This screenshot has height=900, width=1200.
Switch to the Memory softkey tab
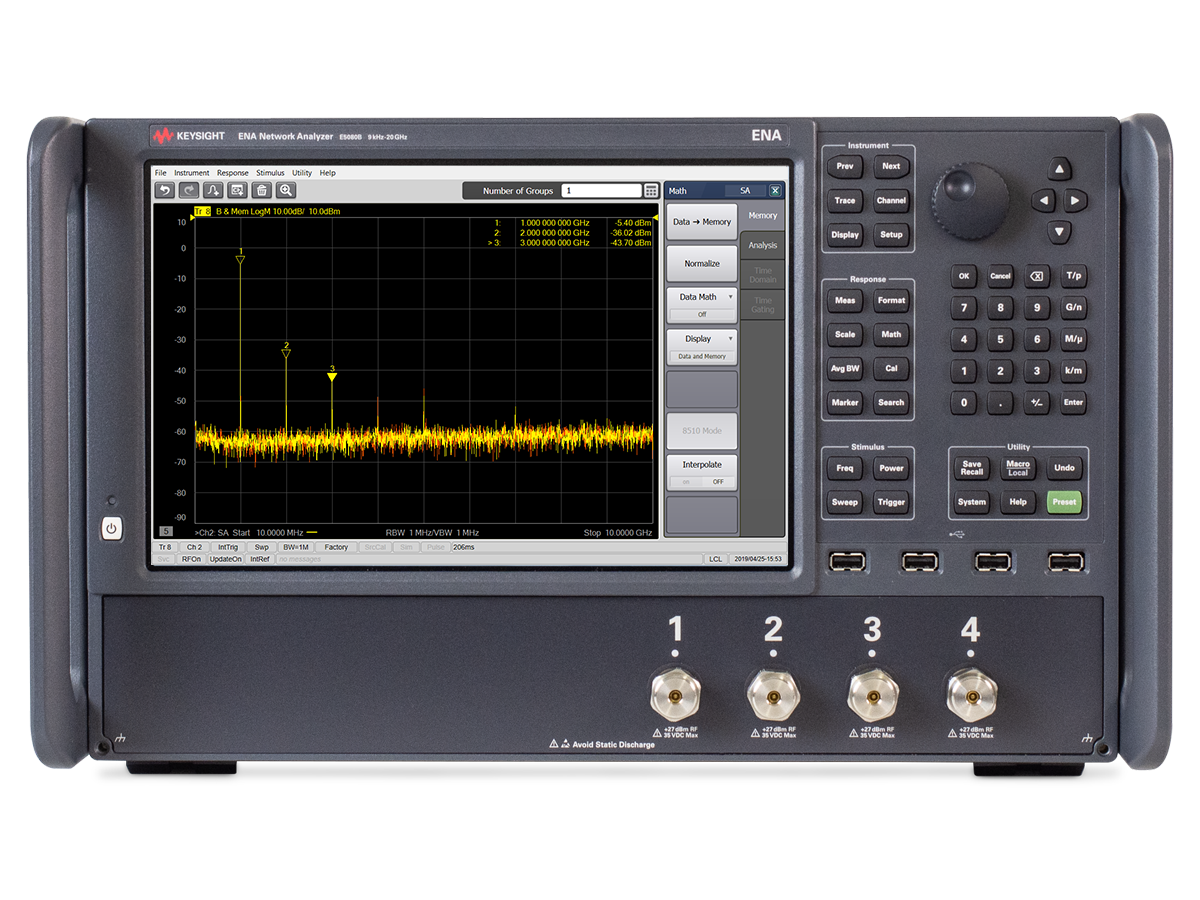pos(763,216)
